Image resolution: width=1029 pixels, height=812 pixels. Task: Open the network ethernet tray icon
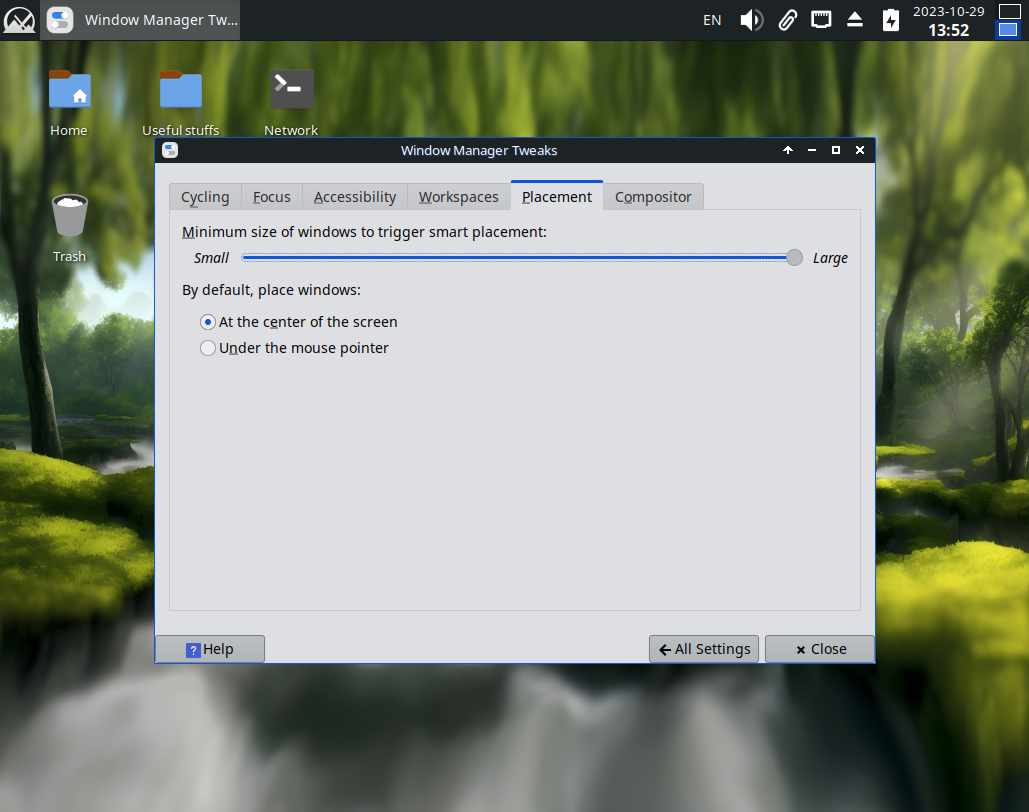[821, 20]
